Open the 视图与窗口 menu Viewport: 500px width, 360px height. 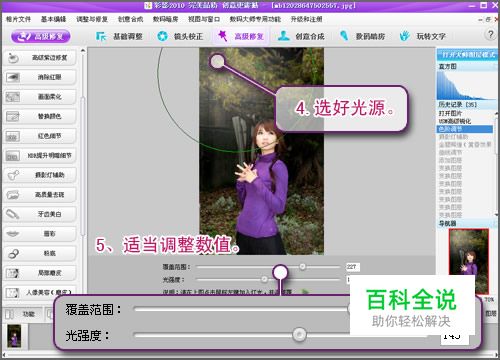204,19
